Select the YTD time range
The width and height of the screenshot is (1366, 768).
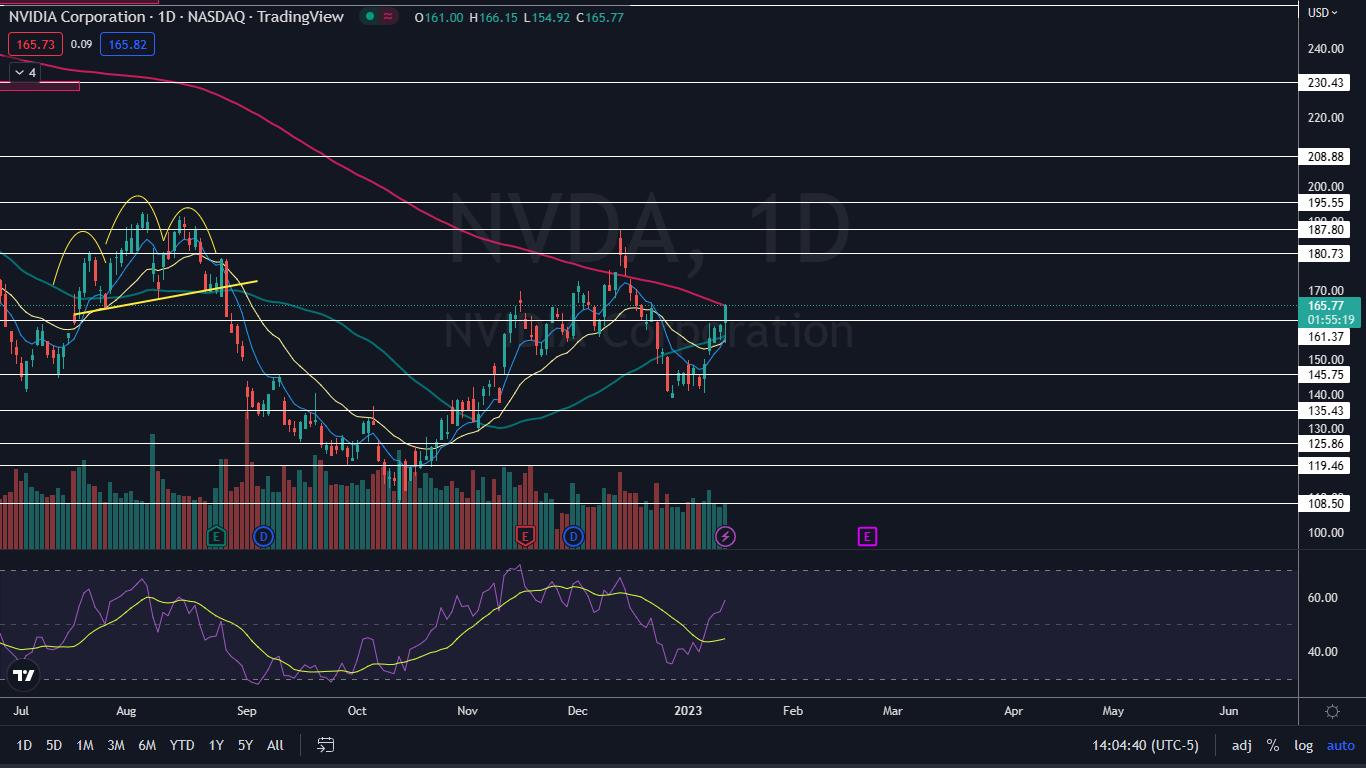(182, 745)
